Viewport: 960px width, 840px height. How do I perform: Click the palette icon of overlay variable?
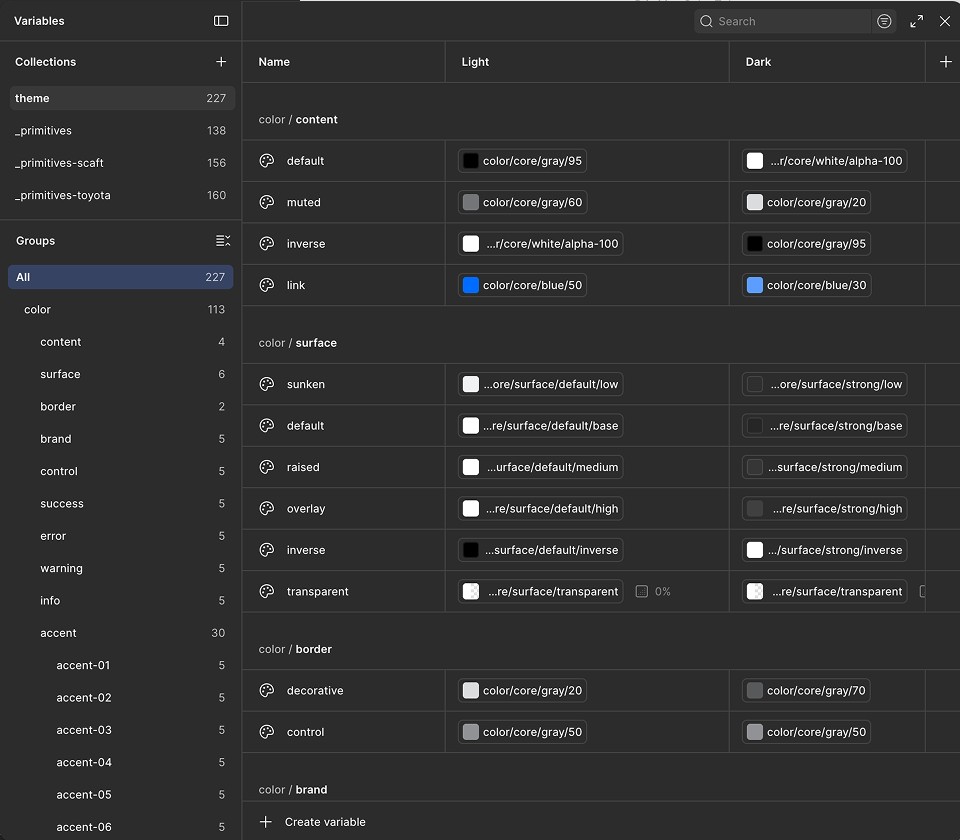[267, 508]
